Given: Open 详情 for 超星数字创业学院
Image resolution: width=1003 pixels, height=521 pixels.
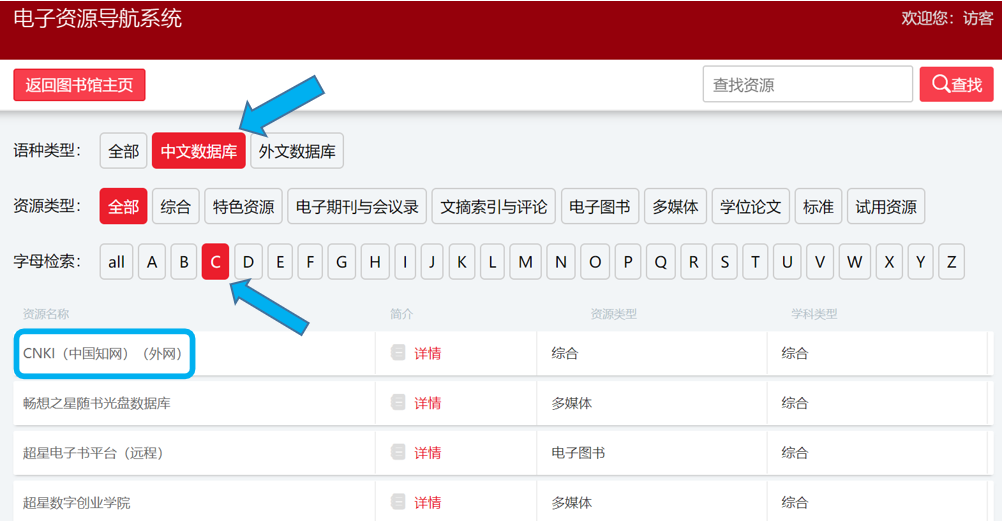Looking at the screenshot, I should tap(427, 502).
